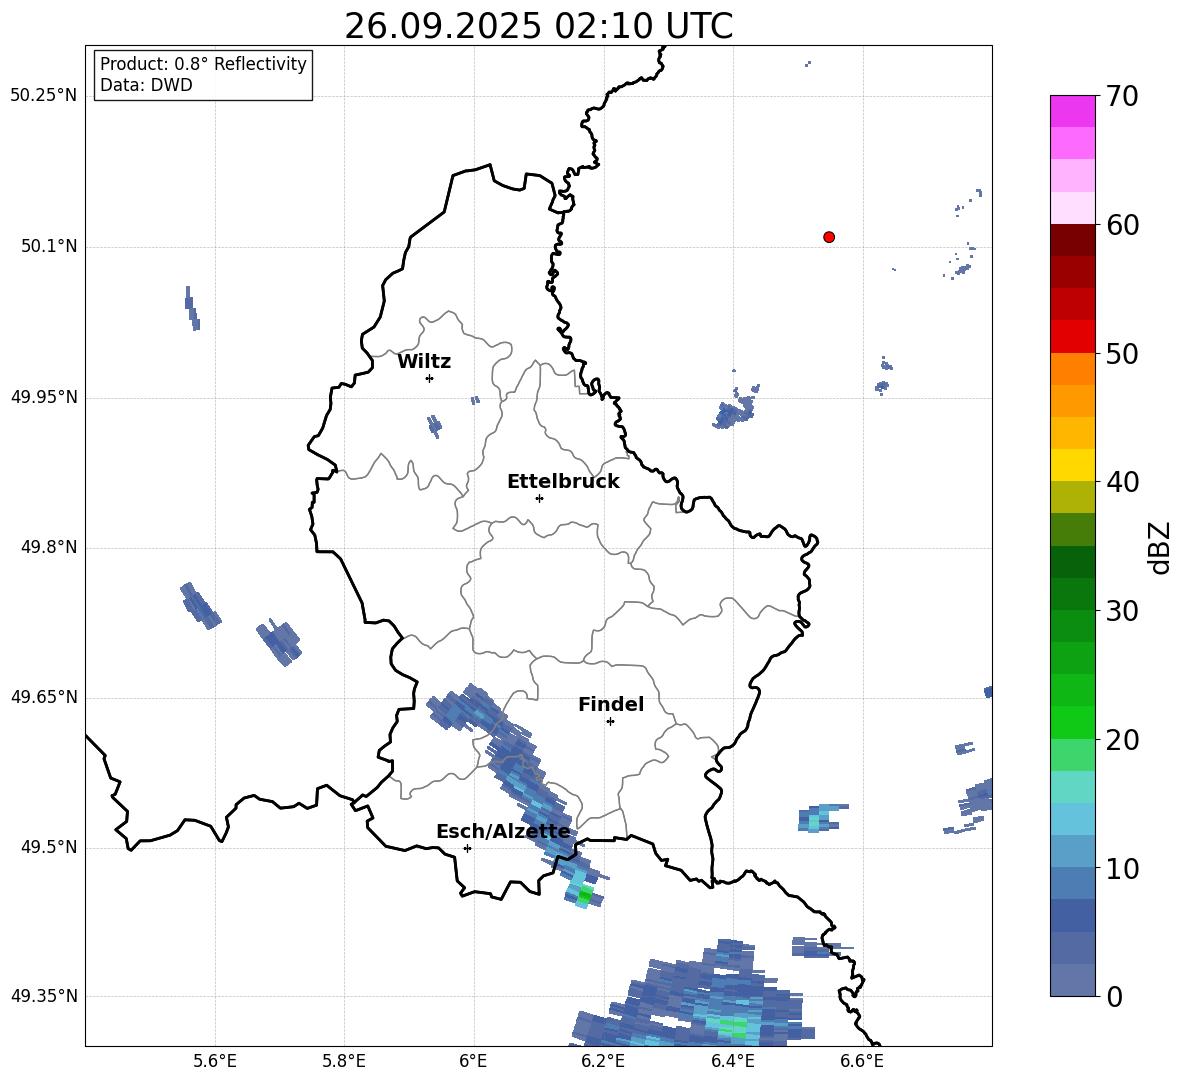Click the 49.8°N latitude label

coord(48,547)
